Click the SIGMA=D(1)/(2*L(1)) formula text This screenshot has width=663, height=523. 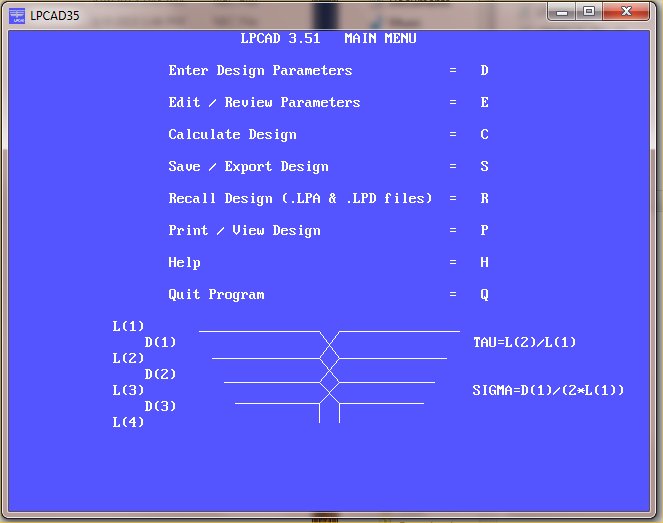point(548,391)
